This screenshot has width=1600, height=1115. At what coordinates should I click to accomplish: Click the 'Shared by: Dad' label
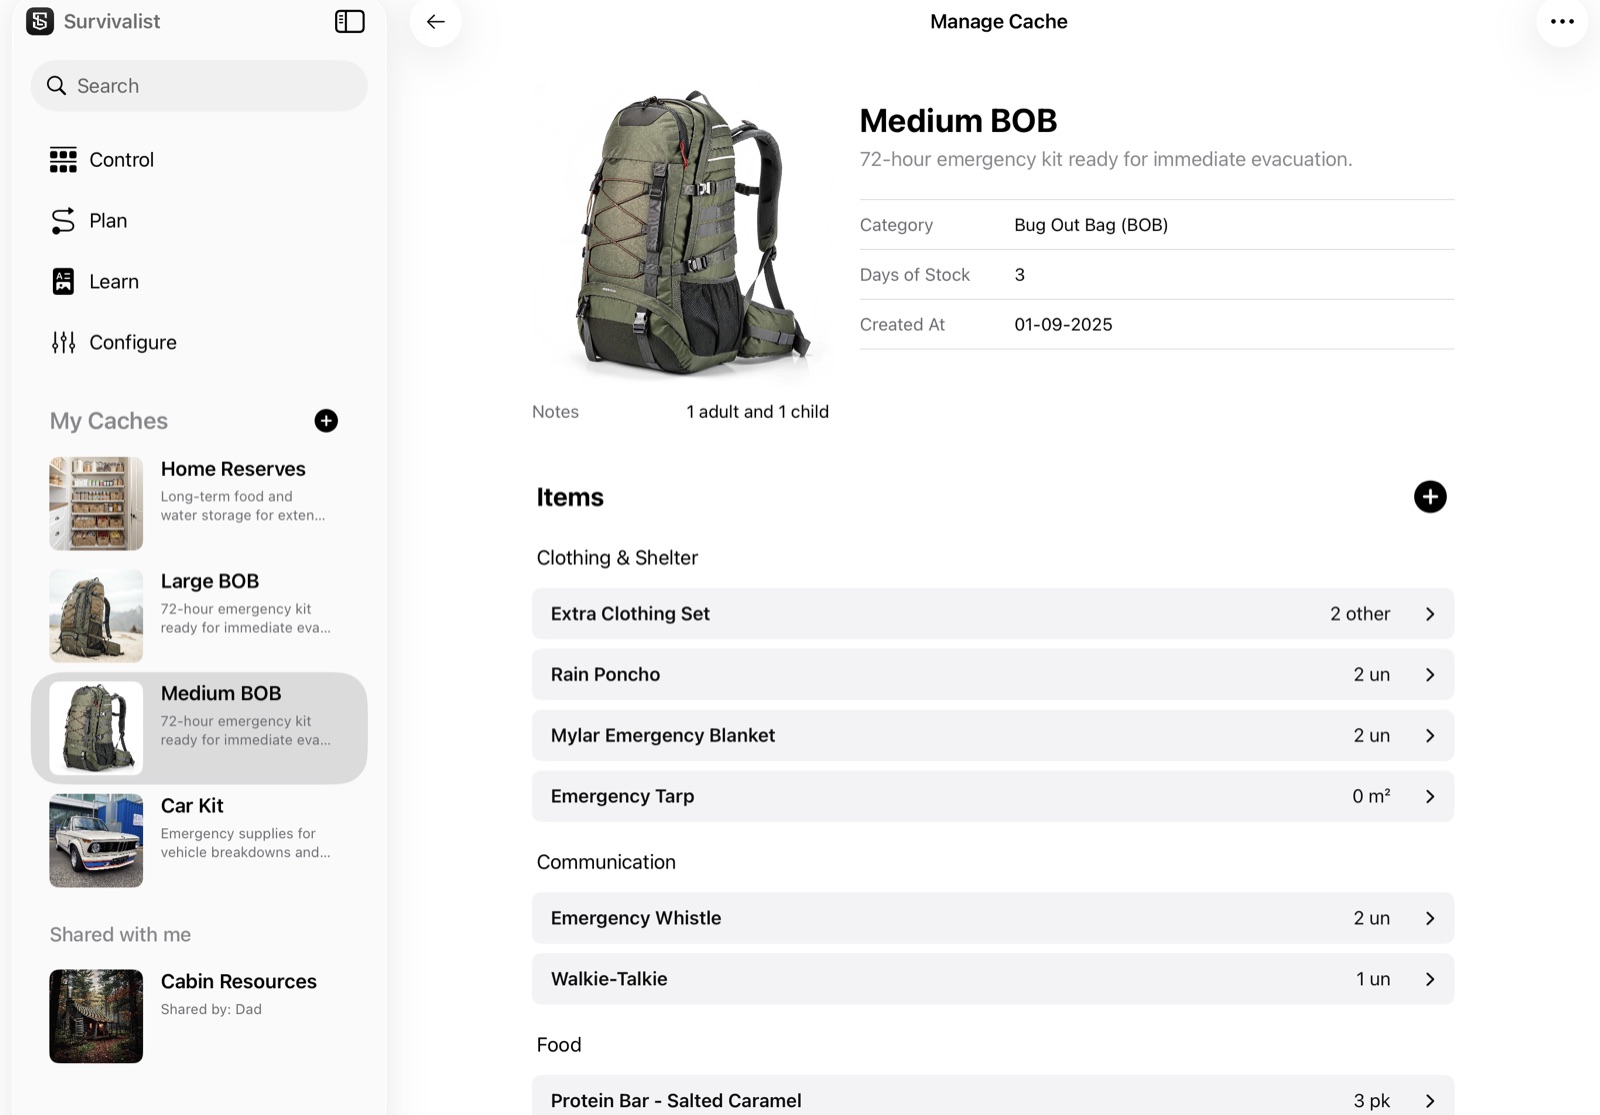tap(211, 1010)
